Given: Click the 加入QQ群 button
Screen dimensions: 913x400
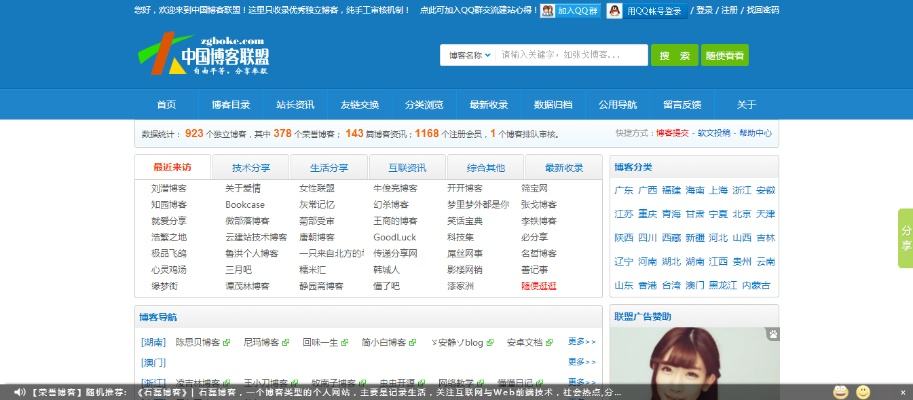Looking at the screenshot, I should (x=570, y=10).
